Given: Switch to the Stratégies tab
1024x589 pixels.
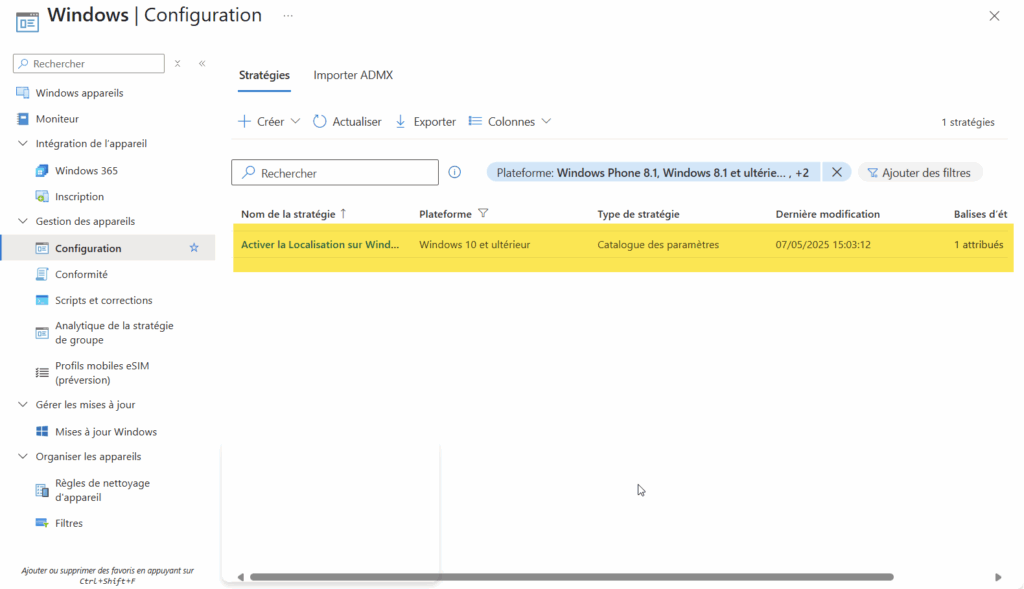Looking at the screenshot, I should 264,75.
